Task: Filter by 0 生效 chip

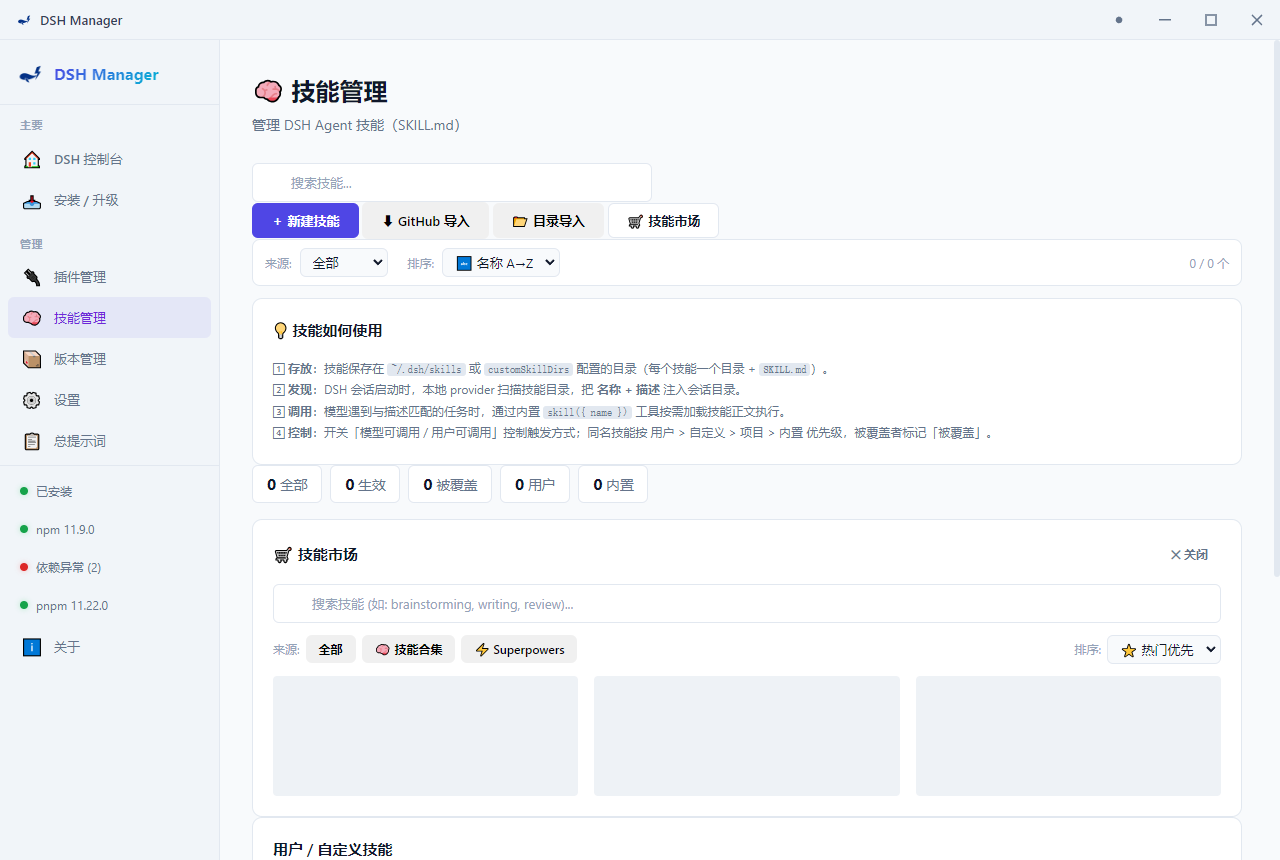Action: click(x=365, y=484)
